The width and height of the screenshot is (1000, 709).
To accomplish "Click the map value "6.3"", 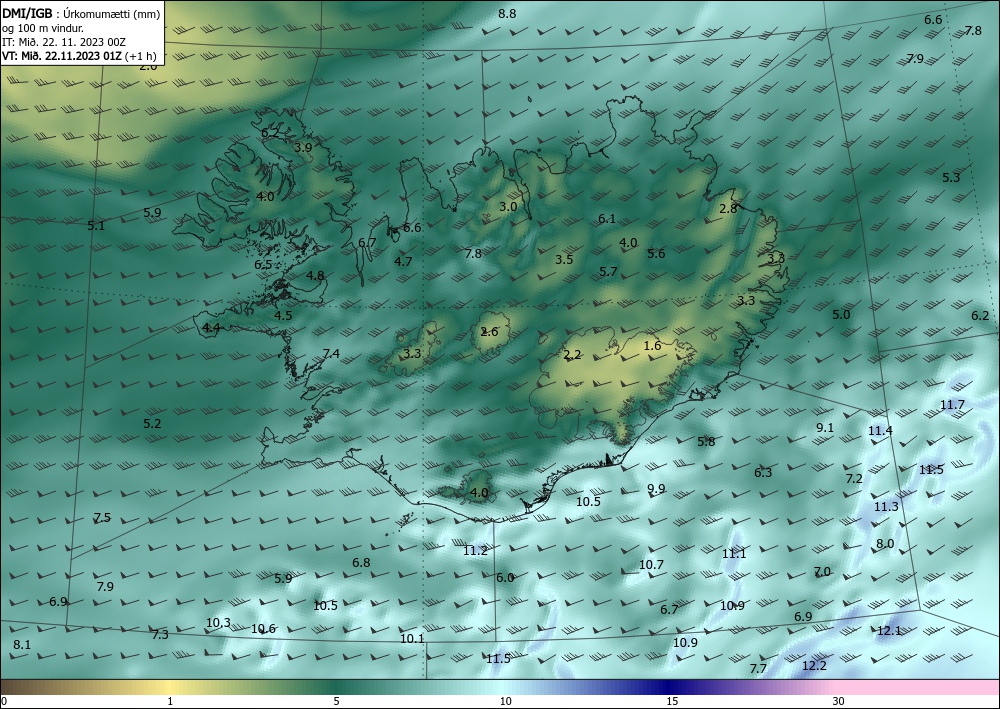I will (763, 472).
